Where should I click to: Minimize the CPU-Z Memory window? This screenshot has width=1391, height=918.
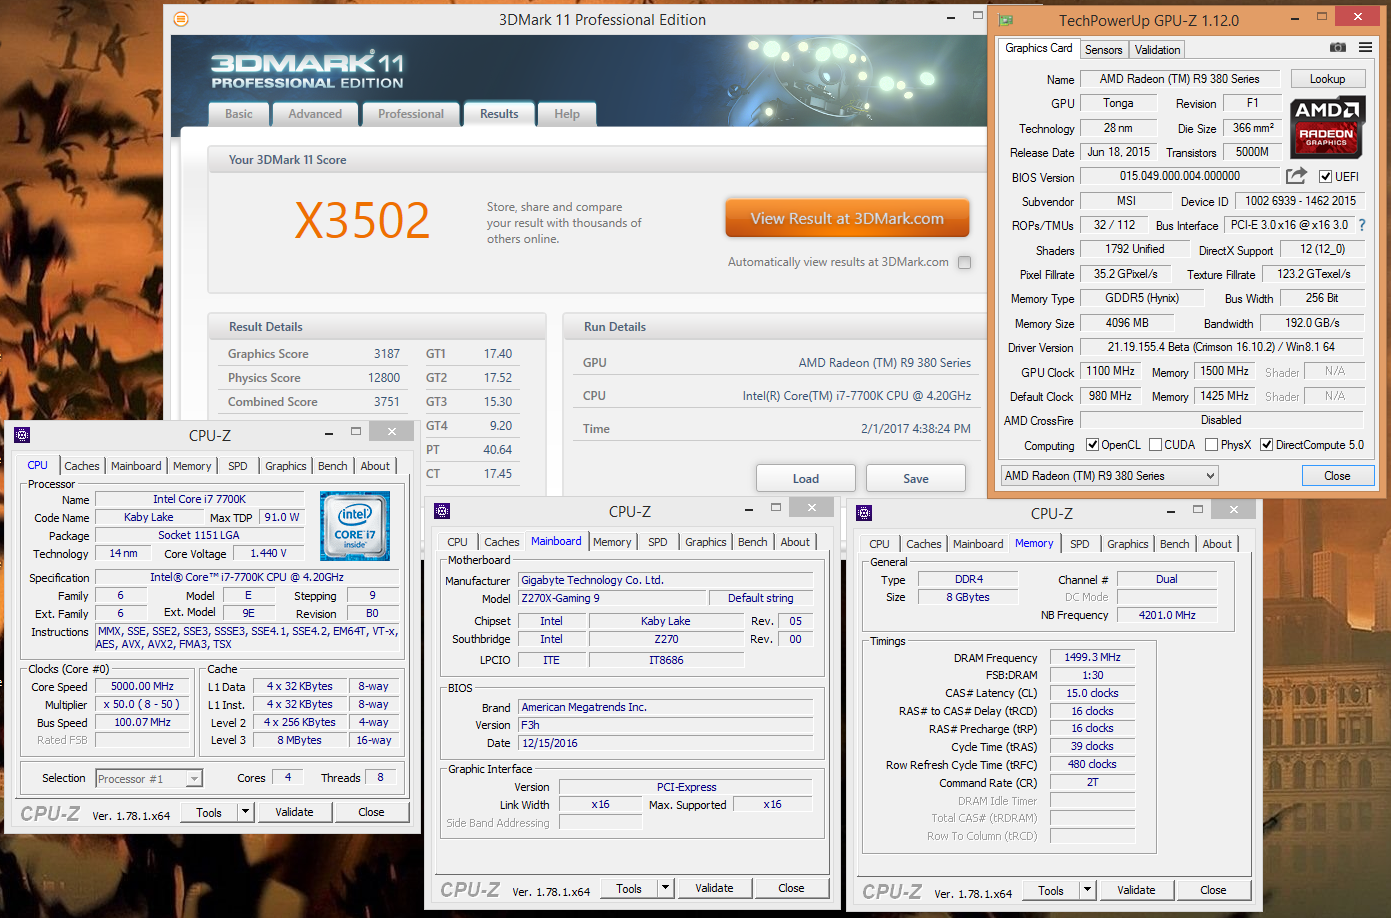(1171, 511)
